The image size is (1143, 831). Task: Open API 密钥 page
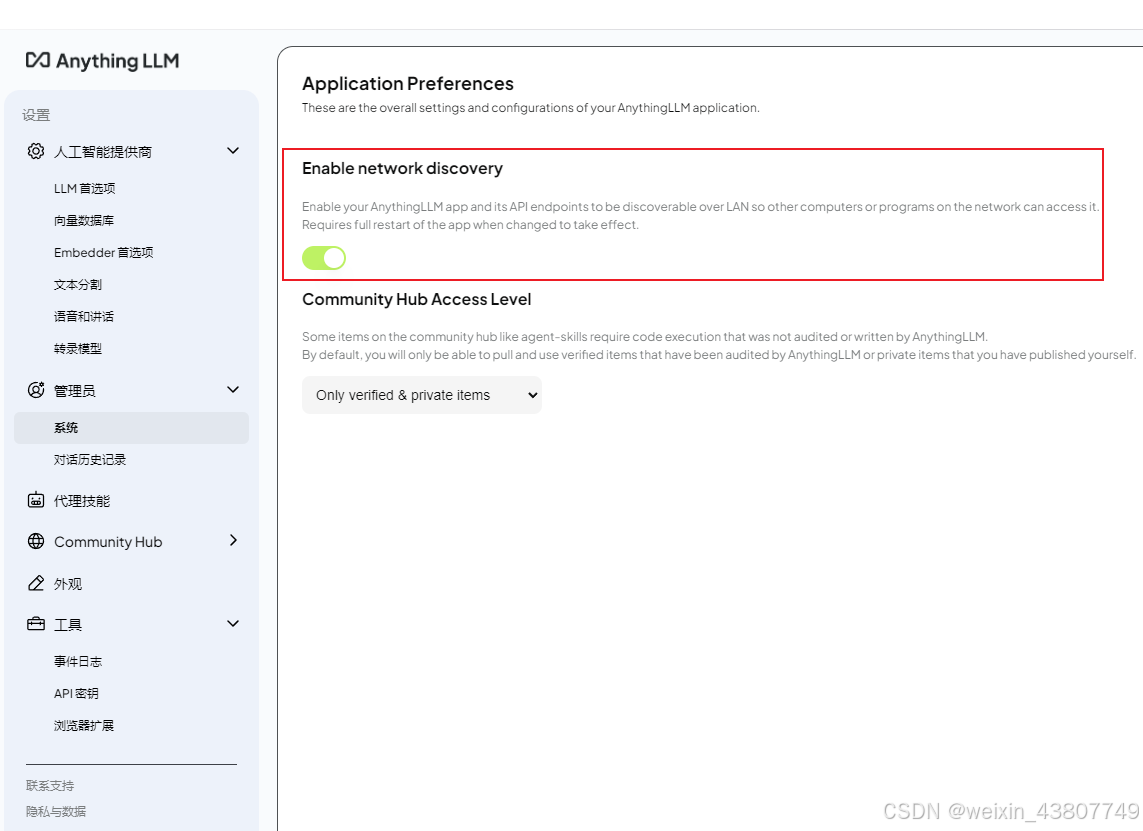click(76, 694)
